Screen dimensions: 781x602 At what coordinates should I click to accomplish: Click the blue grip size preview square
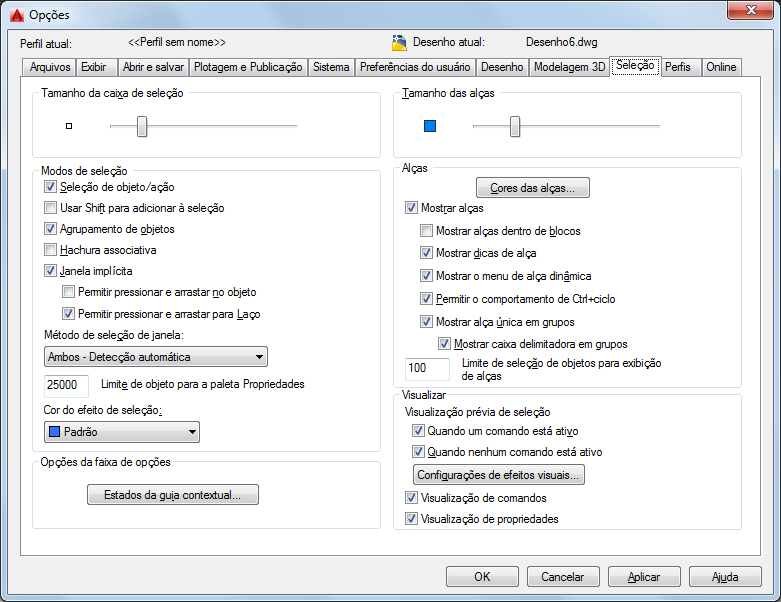(x=430, y=126)
